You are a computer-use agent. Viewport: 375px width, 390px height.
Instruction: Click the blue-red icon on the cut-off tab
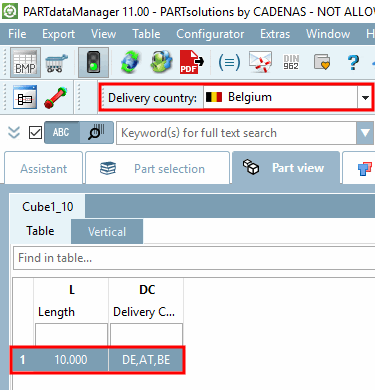coord(365,169)
